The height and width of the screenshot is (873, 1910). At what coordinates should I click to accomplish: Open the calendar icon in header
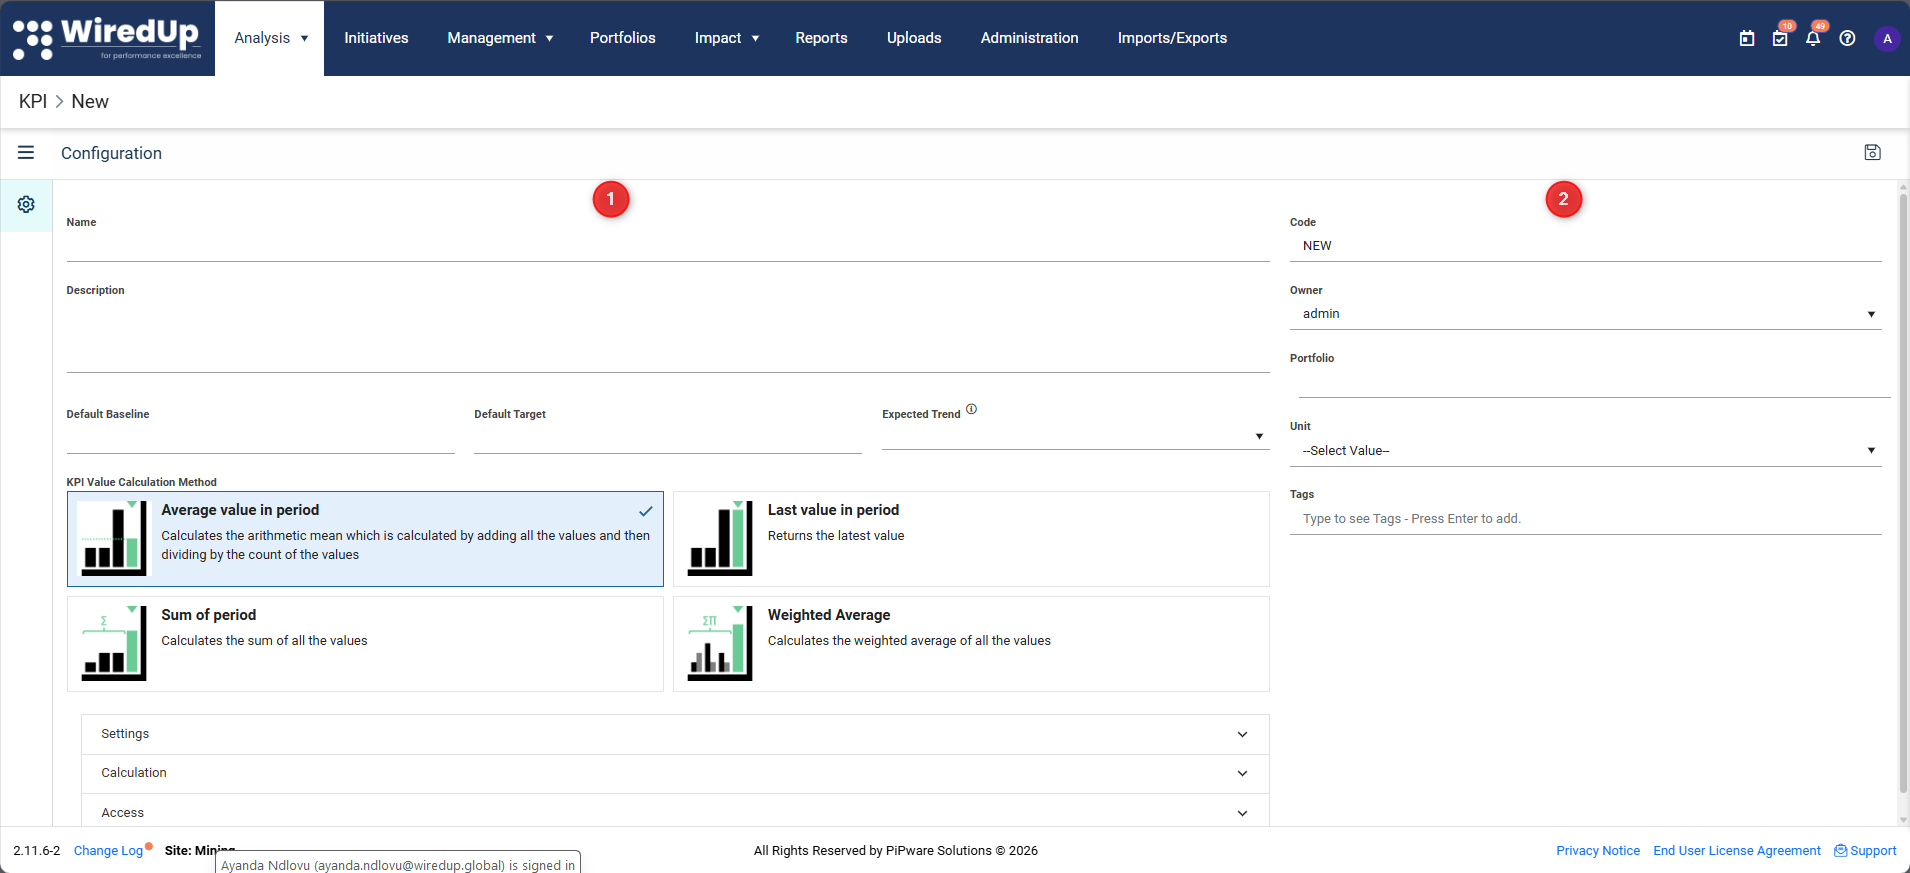coord(1747,38)
